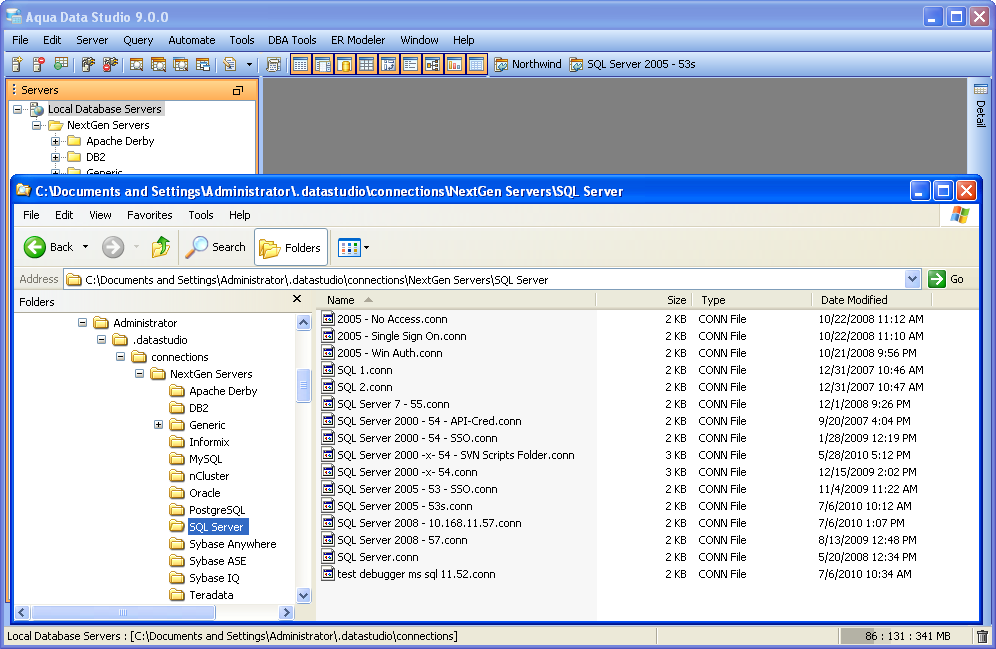Image resolution: width=996 pixels, height=649 pixels.
Task: Toggle the list form toolbar button
Action: tap(410, 64)
